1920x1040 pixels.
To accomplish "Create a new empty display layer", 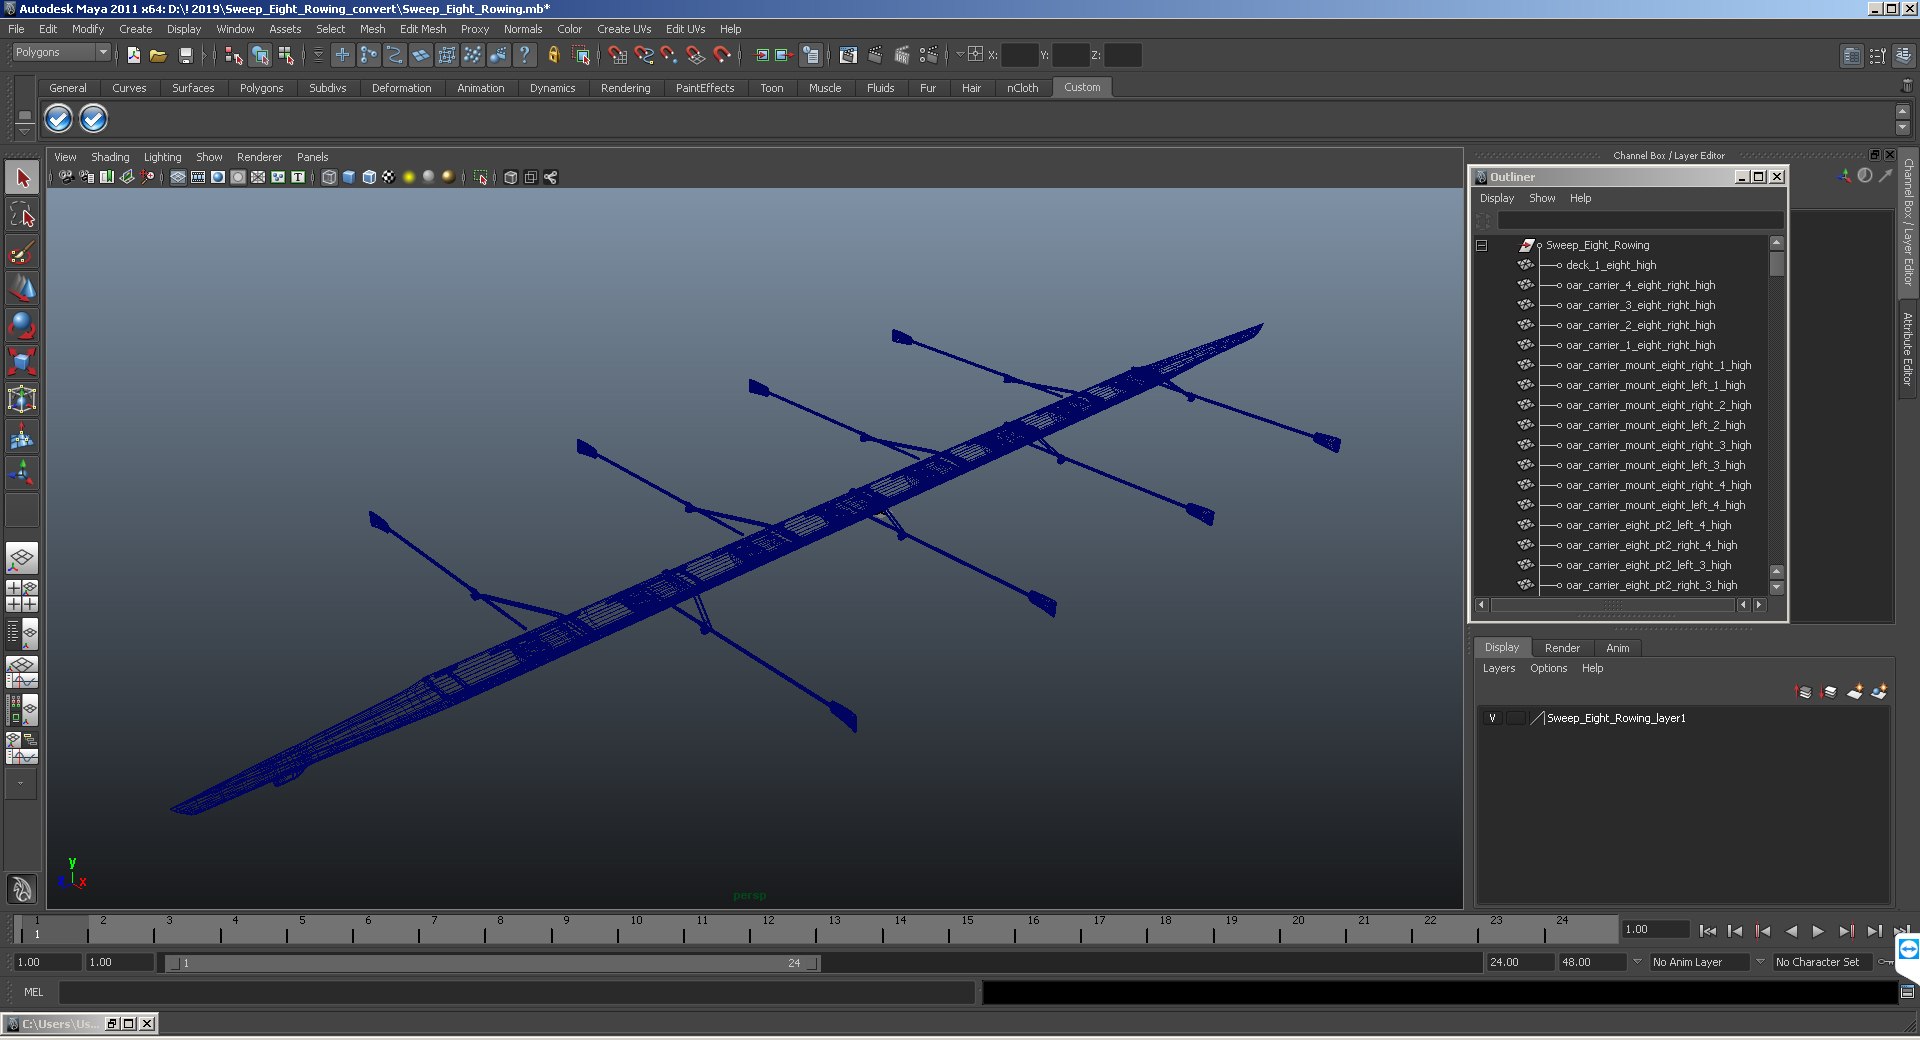I will (x=1855, y=691).
